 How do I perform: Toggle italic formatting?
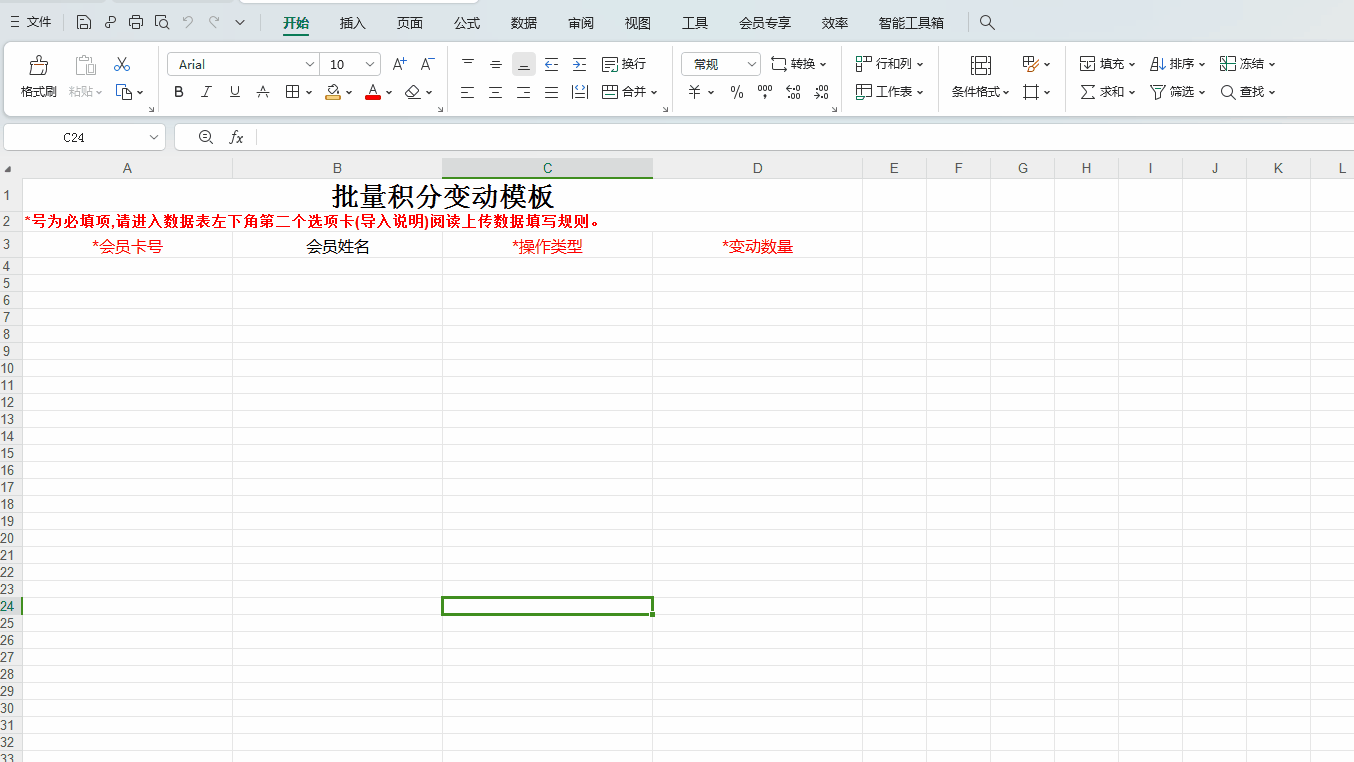tap(206, 91)
